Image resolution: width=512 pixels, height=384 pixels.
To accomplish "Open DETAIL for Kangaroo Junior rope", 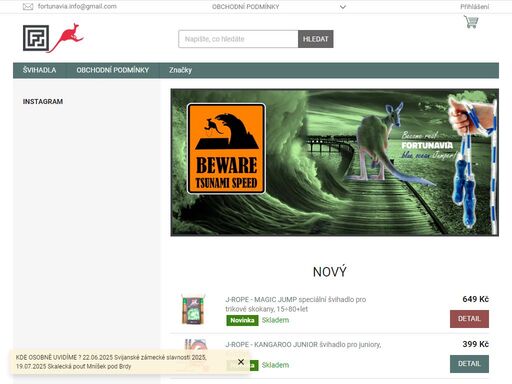I will [469, 364].
